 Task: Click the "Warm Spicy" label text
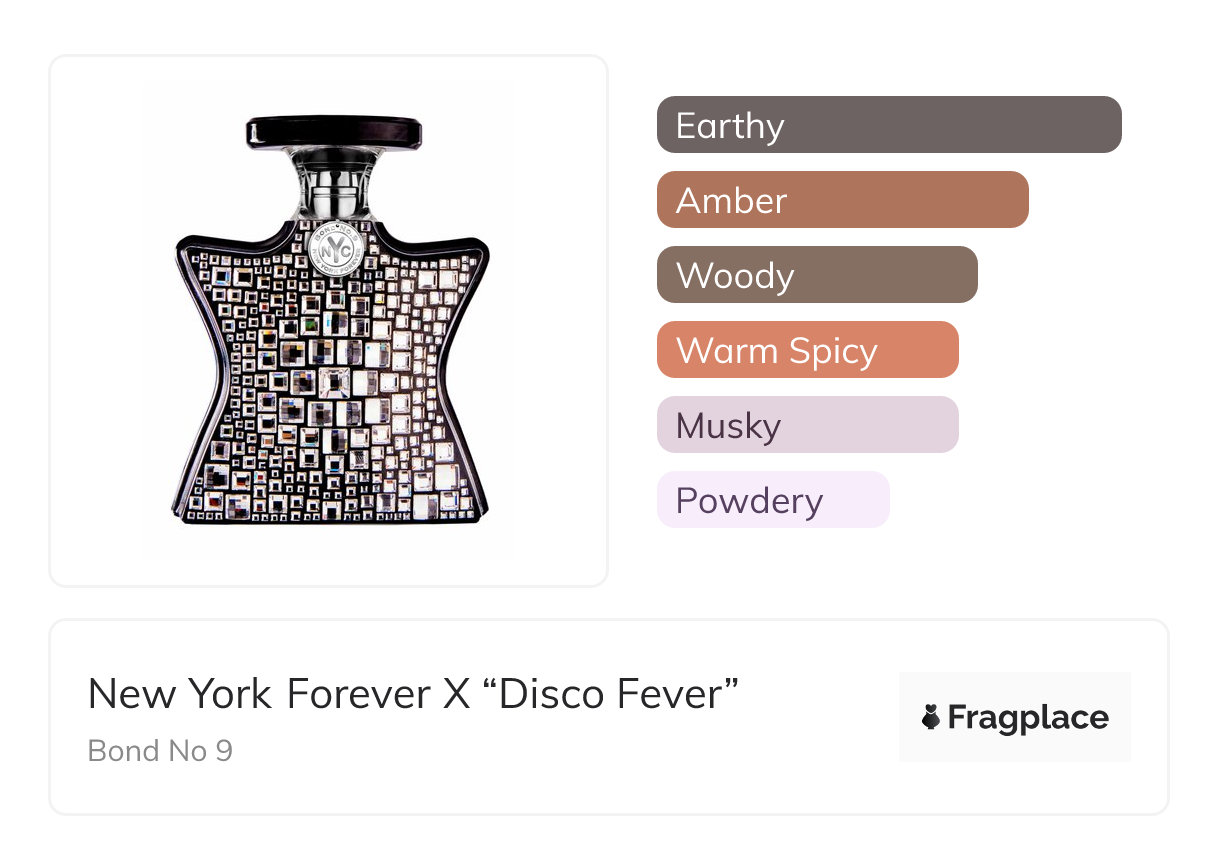coord(777,351)
